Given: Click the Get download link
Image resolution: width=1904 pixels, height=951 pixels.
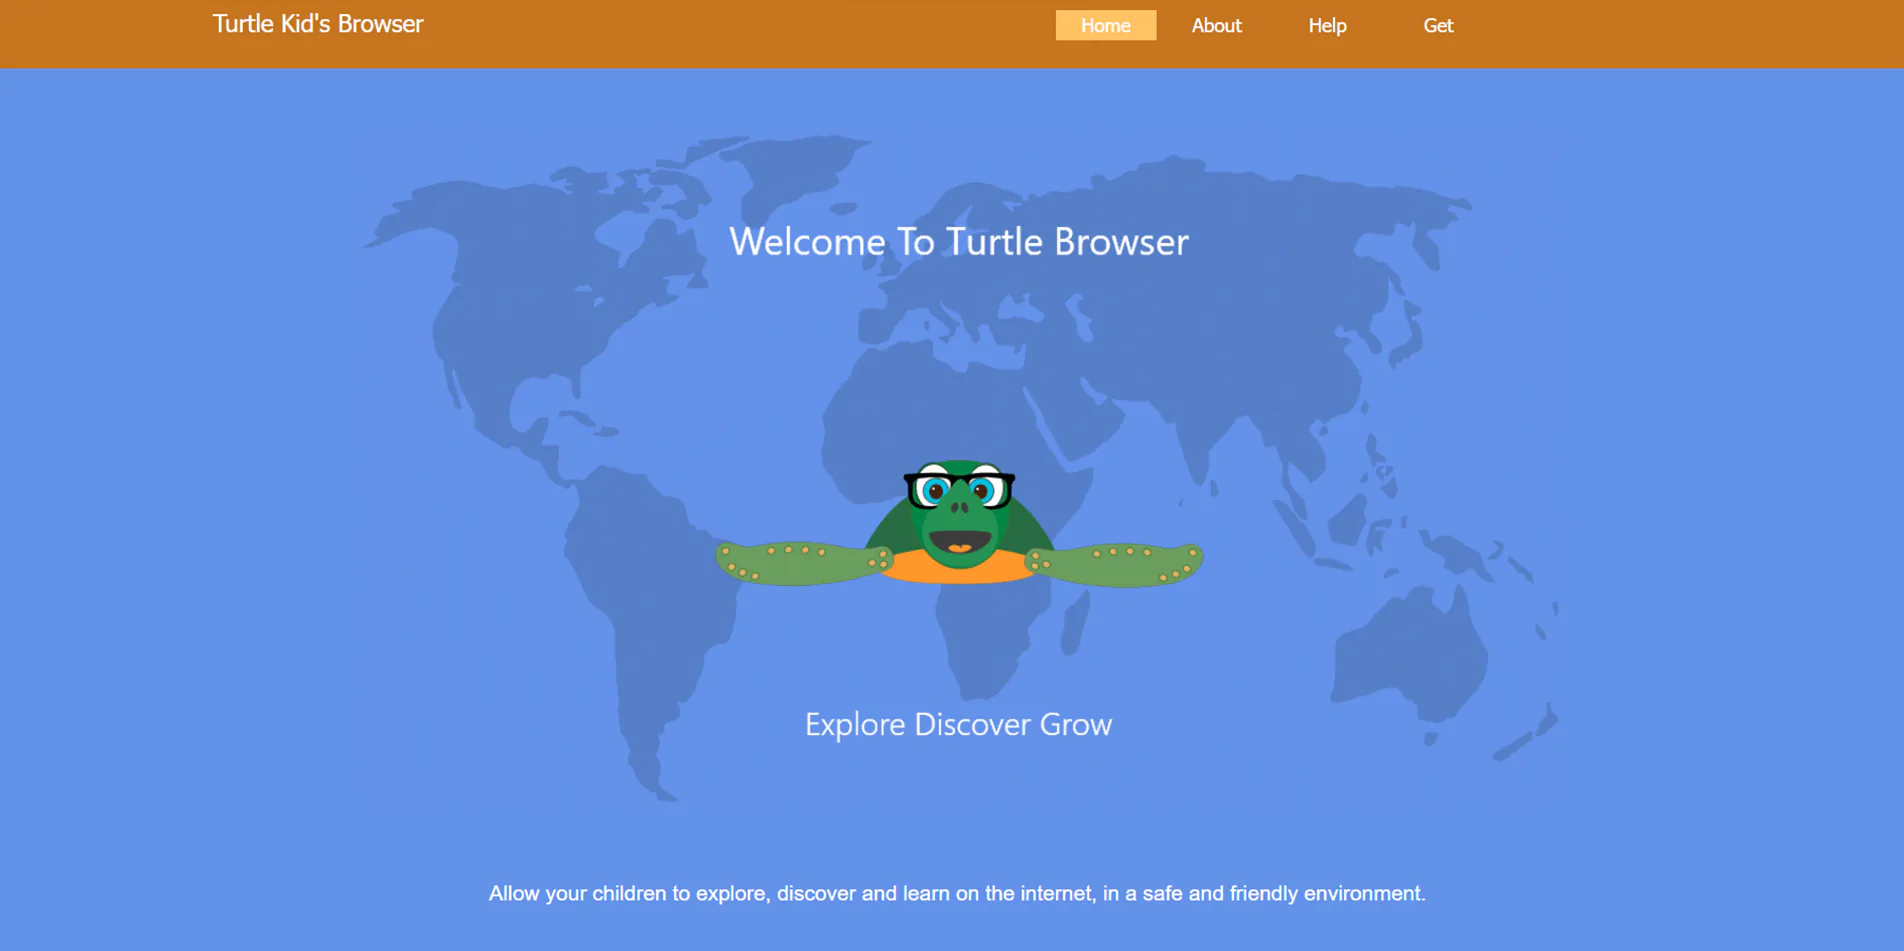Looking at the screenshot, I should tap(1438, 25).
